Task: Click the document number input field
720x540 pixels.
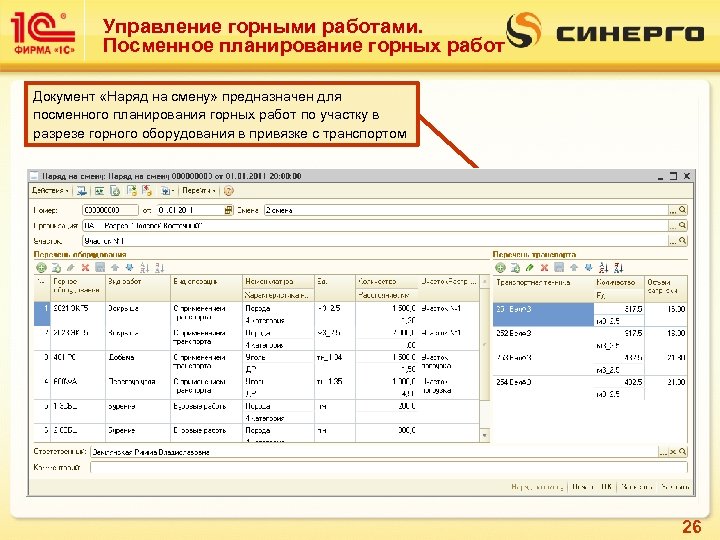Action: (x=110, y=210)
